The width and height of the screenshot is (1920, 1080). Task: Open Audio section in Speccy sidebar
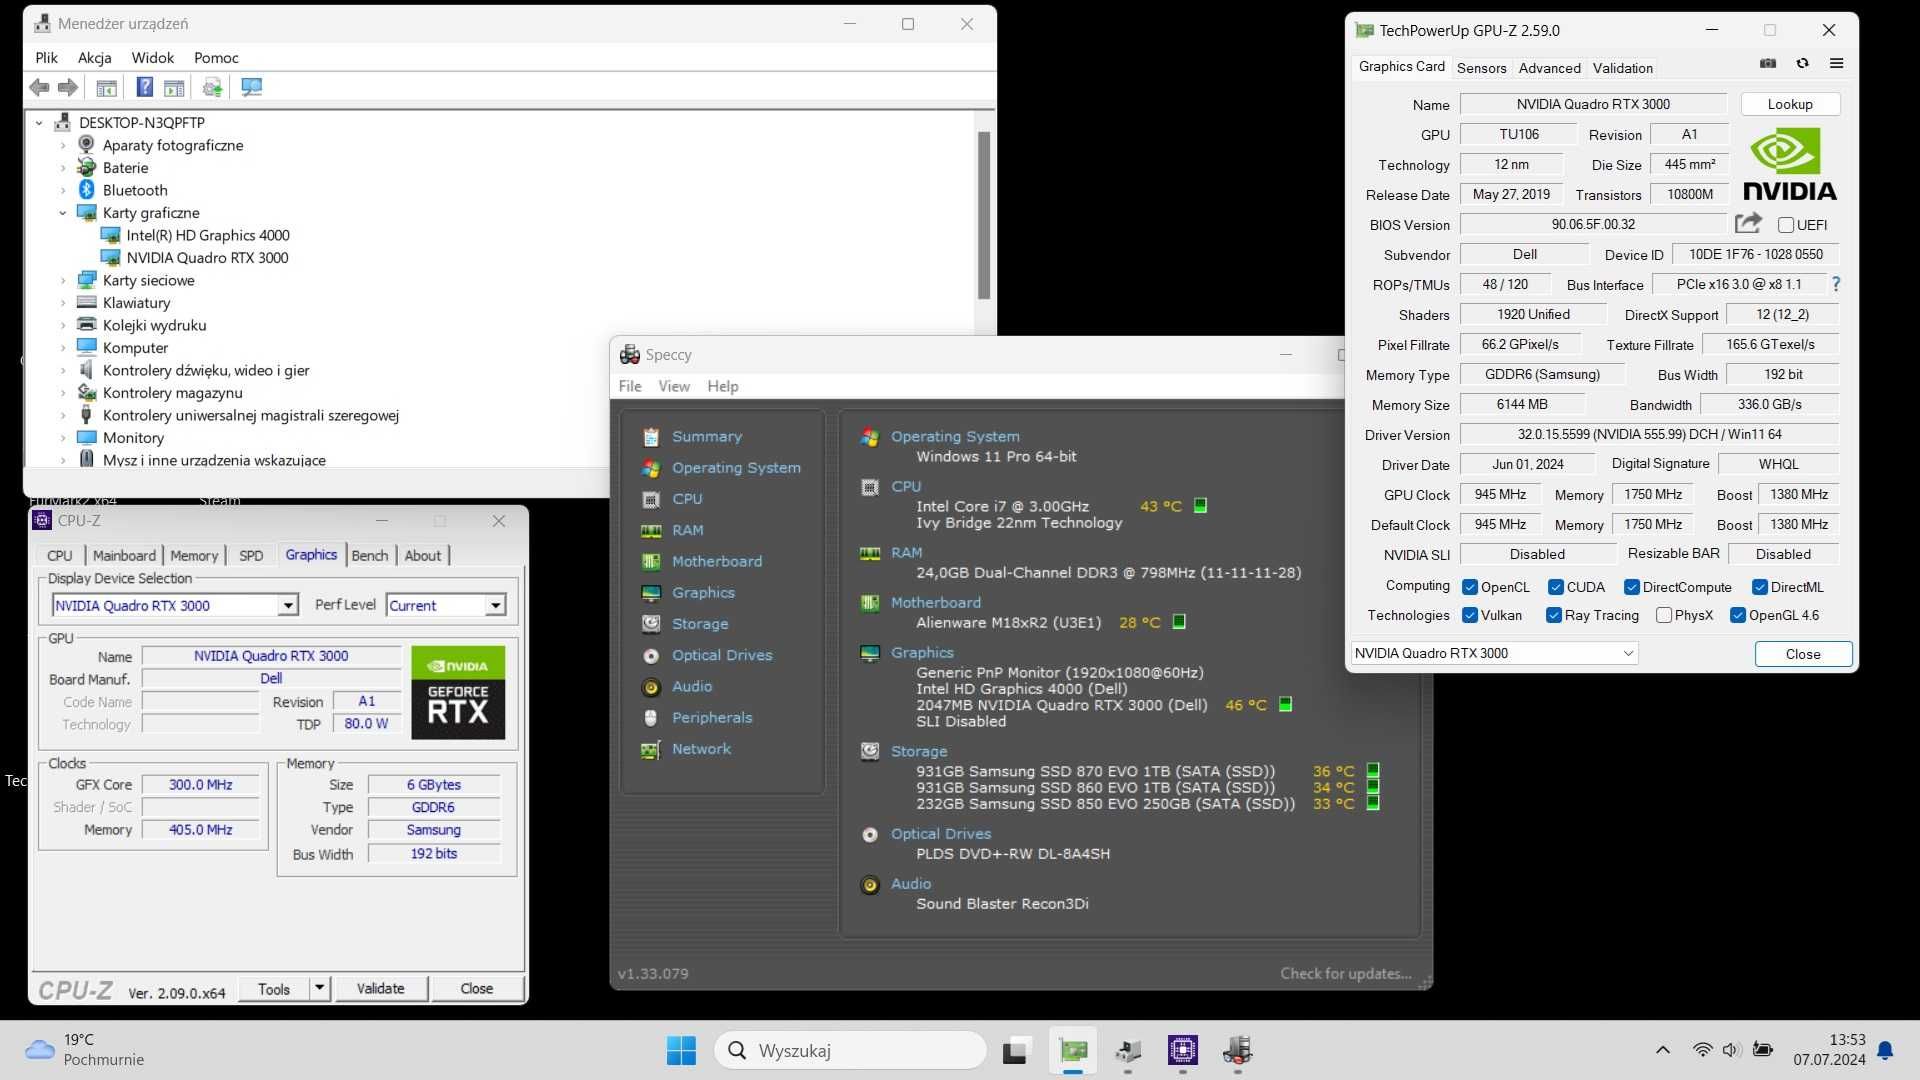pos(692,687)
